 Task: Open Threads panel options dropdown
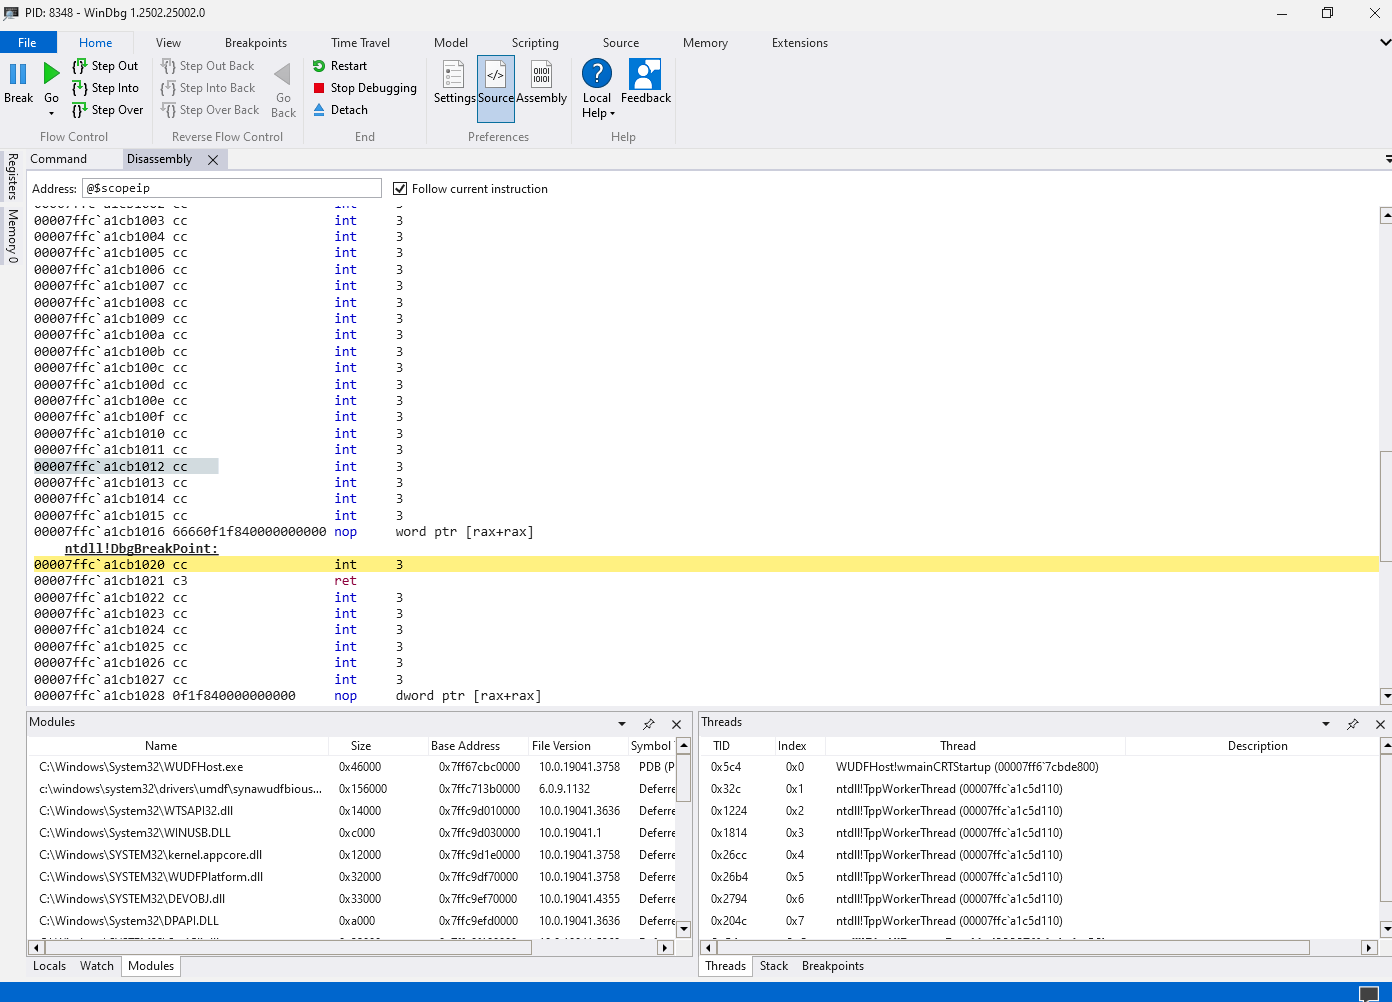1326,724
